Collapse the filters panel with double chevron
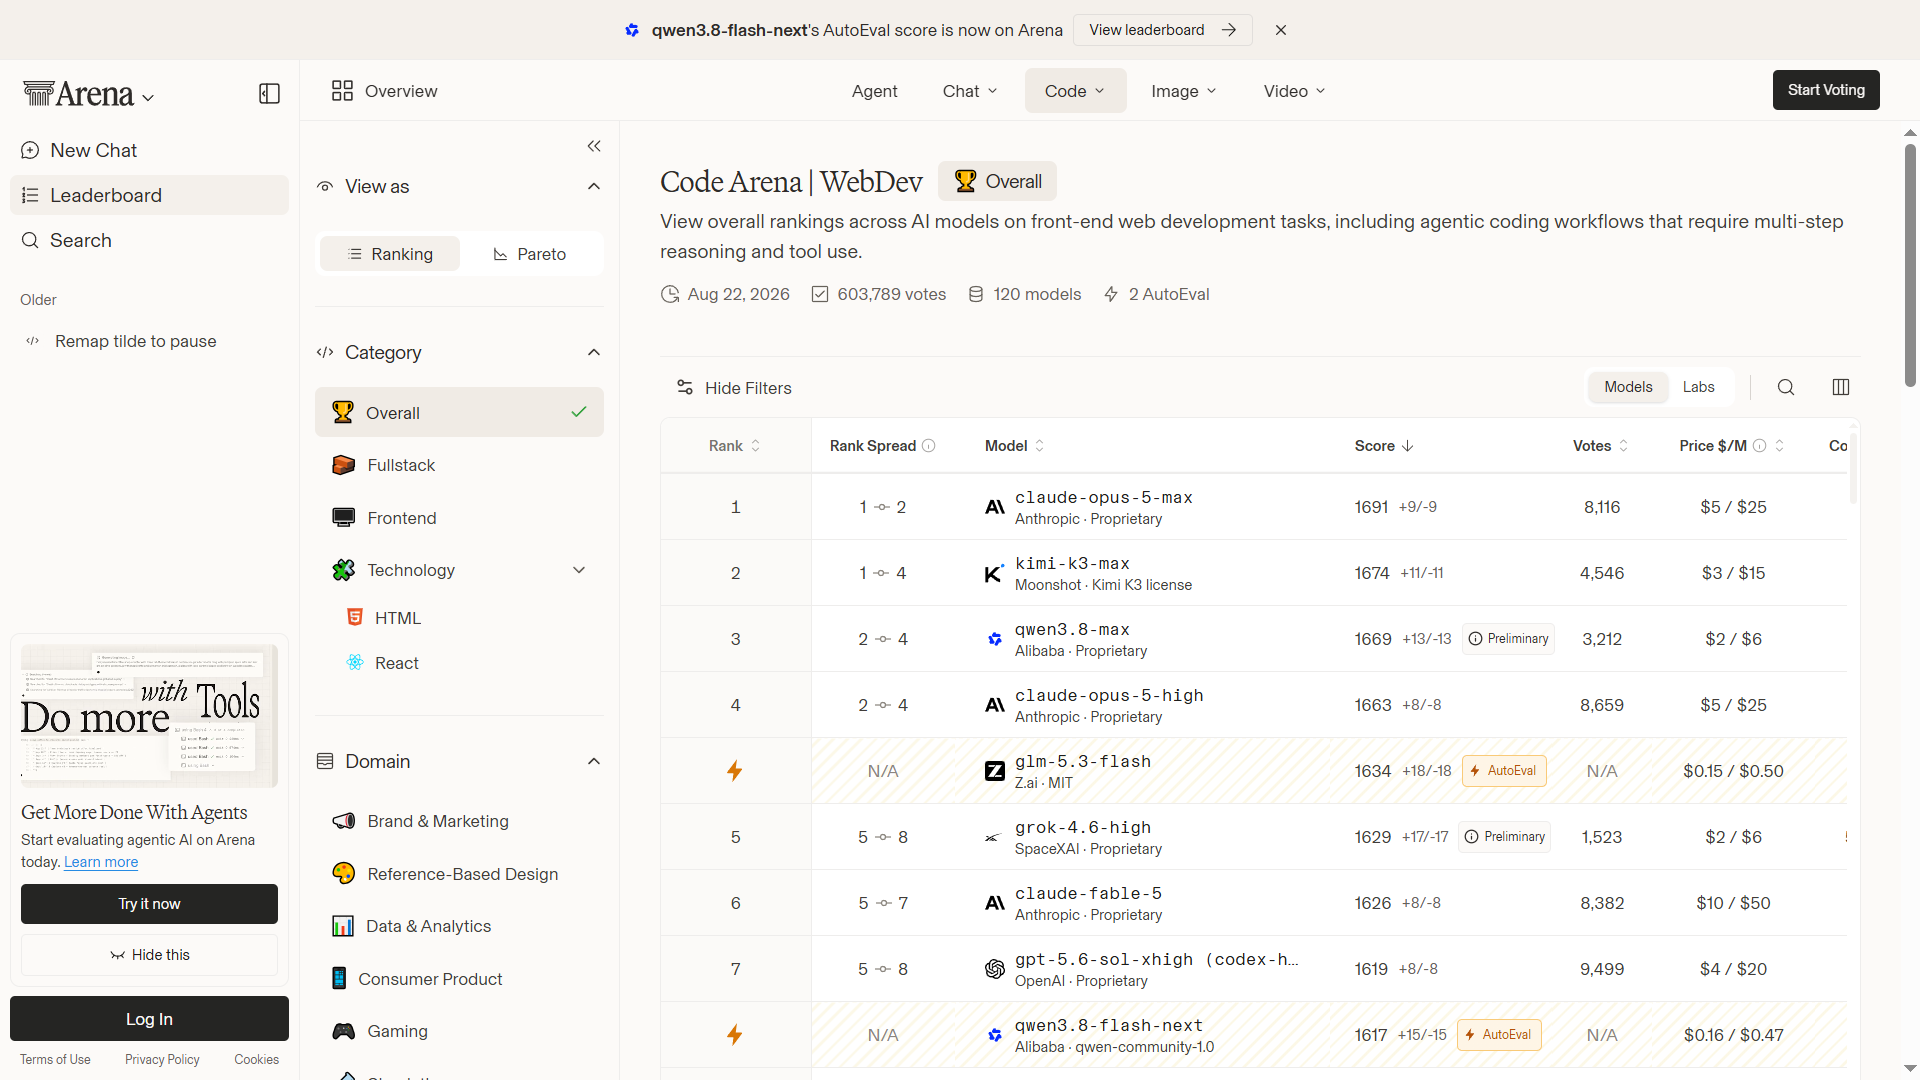This screenshot has height=1080, width=1920. pyautogui.click(x=594, y=146)
